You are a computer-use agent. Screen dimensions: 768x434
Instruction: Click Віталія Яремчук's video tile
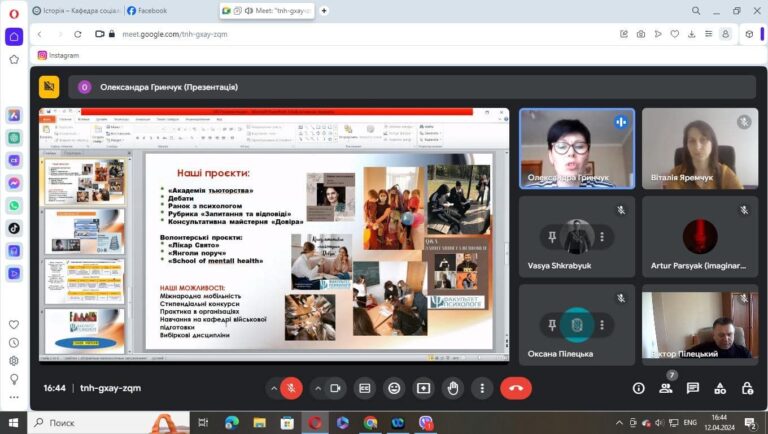(x=700, y=148)
